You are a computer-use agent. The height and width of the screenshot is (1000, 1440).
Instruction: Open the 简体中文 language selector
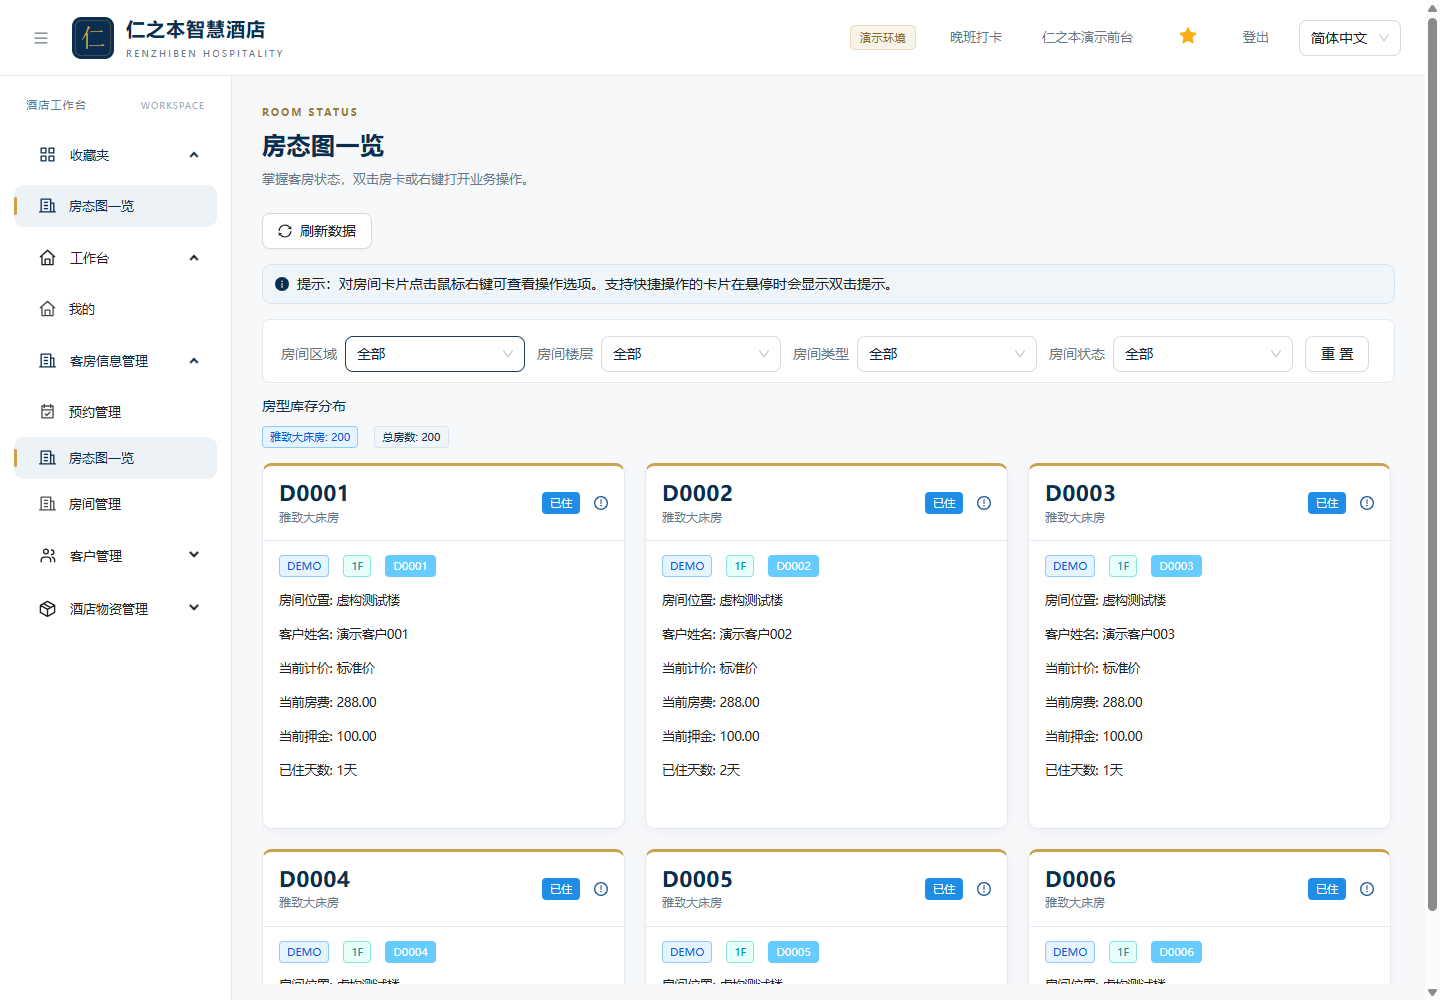click(x=1350, y=38)
